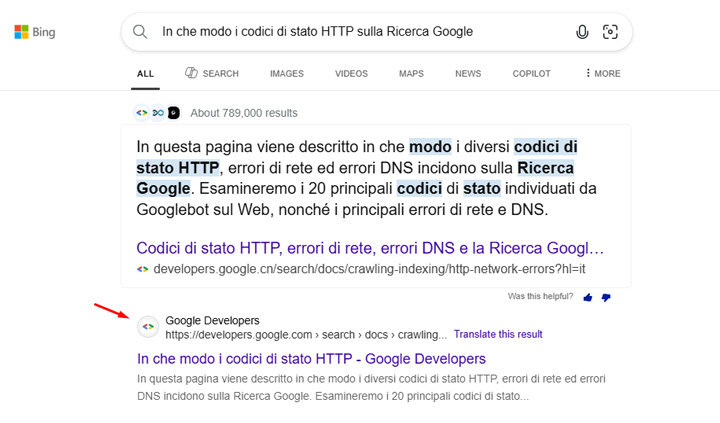Click Translate this result link
This screenshot has height=423, width=720.
(x=498, y=334)
